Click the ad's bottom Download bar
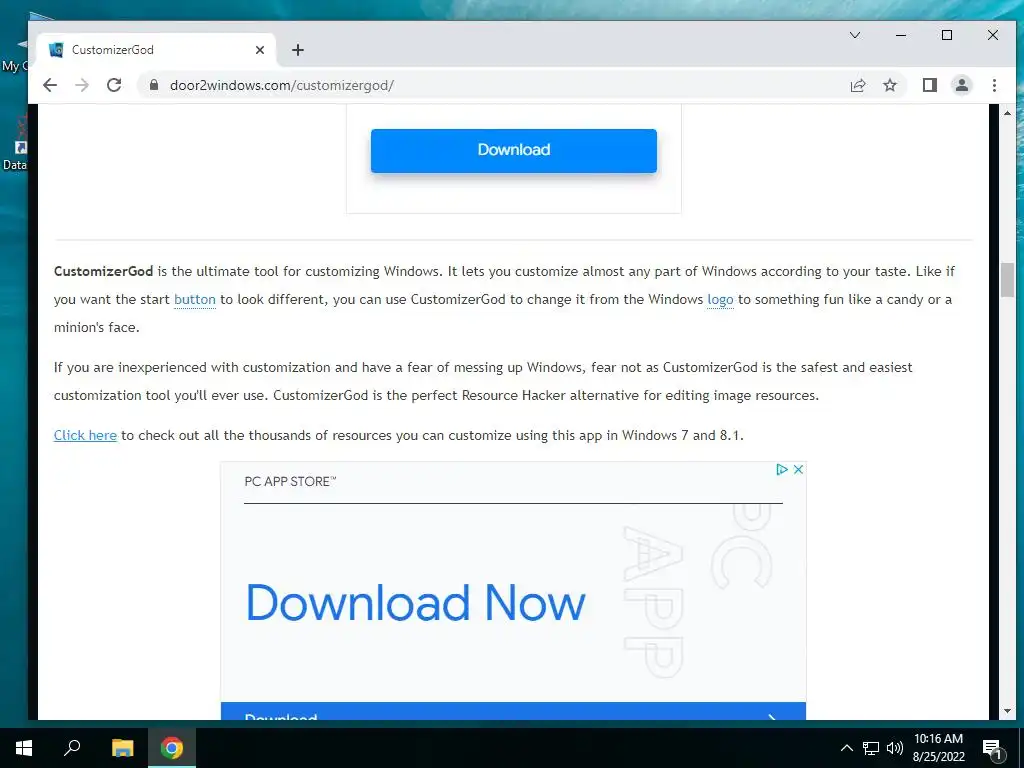The image size is (1024, 768). pos(513,712)
